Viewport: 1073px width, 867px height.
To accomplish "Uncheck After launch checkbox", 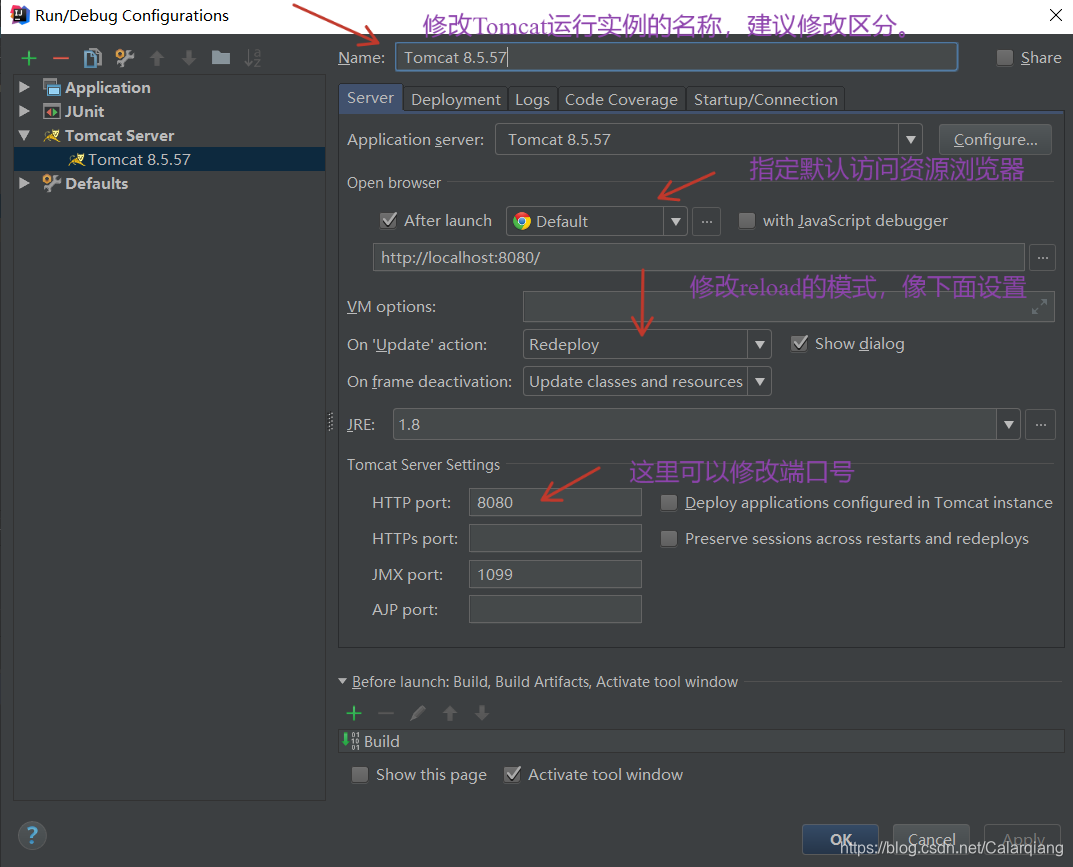I will pos(388,220).
